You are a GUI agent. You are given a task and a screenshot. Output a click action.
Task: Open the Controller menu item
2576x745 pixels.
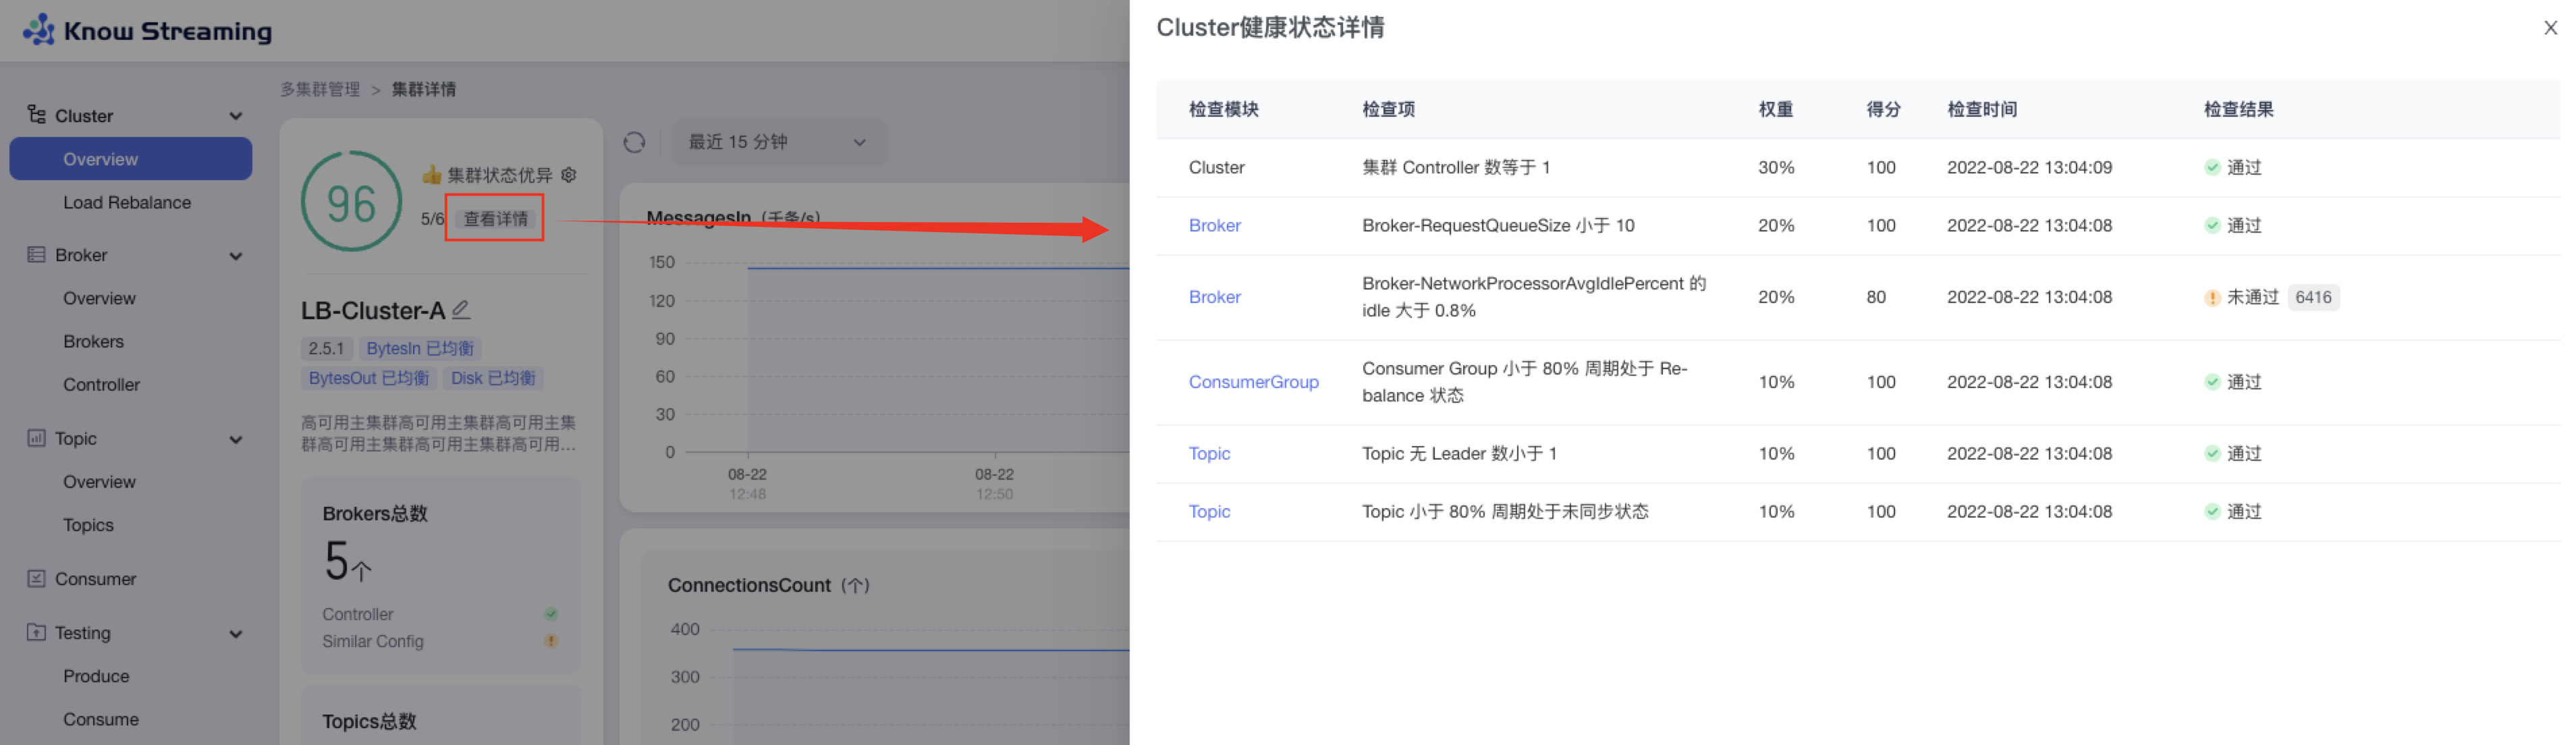coord(101,385)
